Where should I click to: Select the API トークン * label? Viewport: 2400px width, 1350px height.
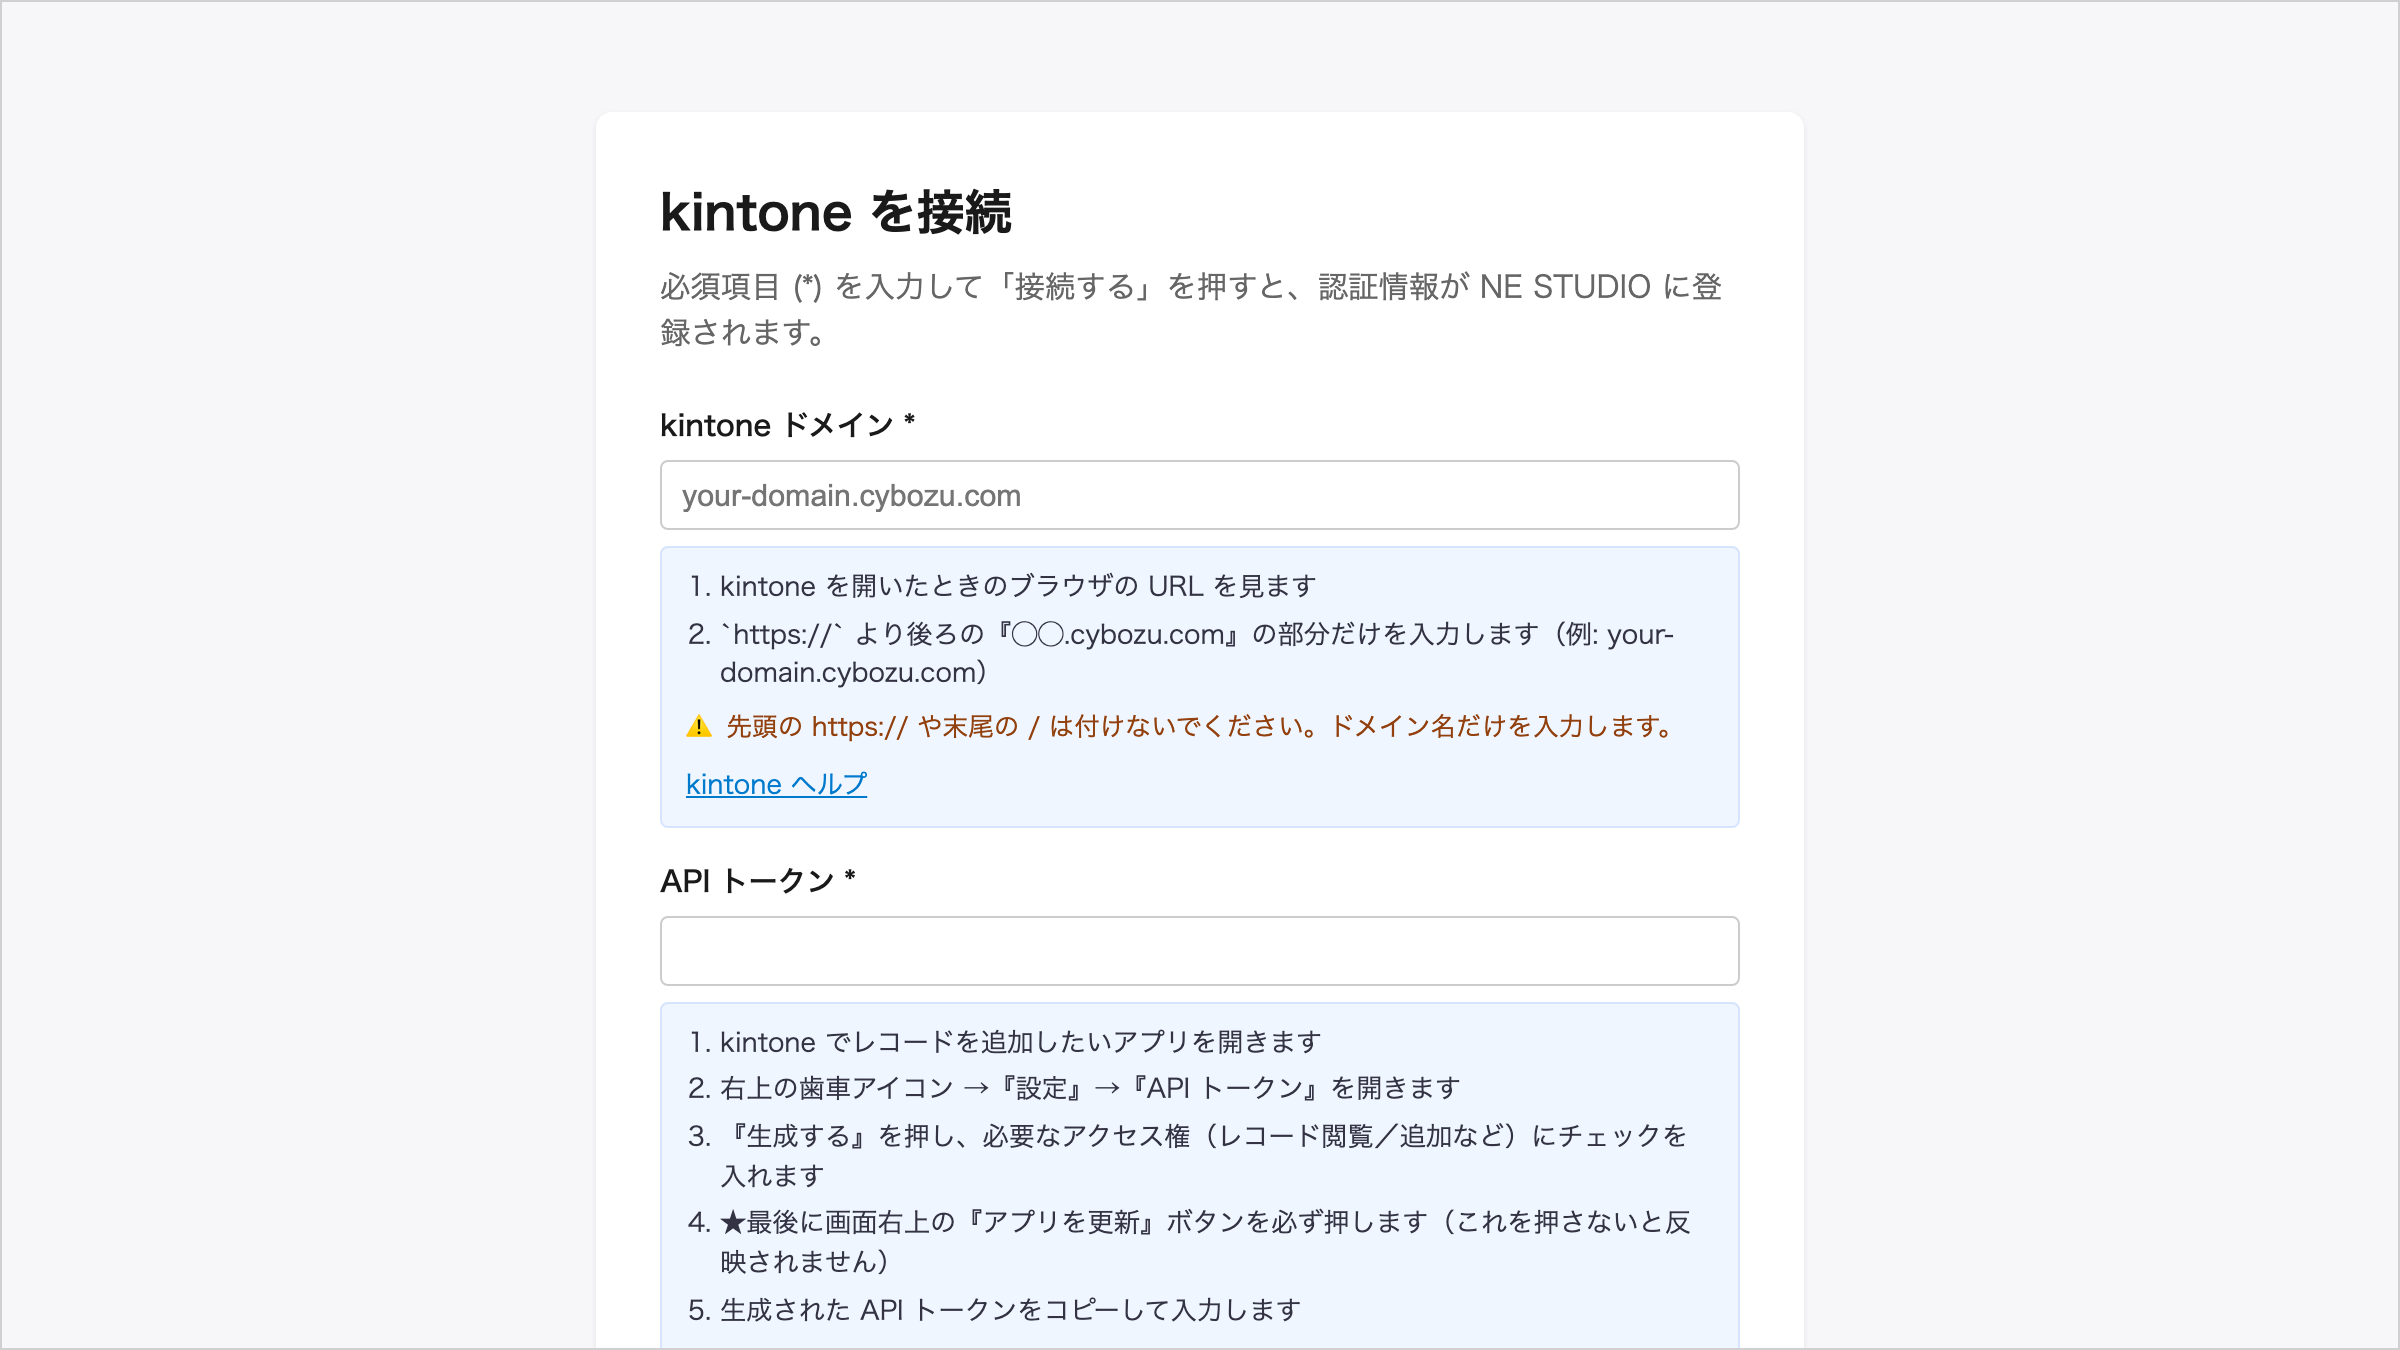pos(757,881)
